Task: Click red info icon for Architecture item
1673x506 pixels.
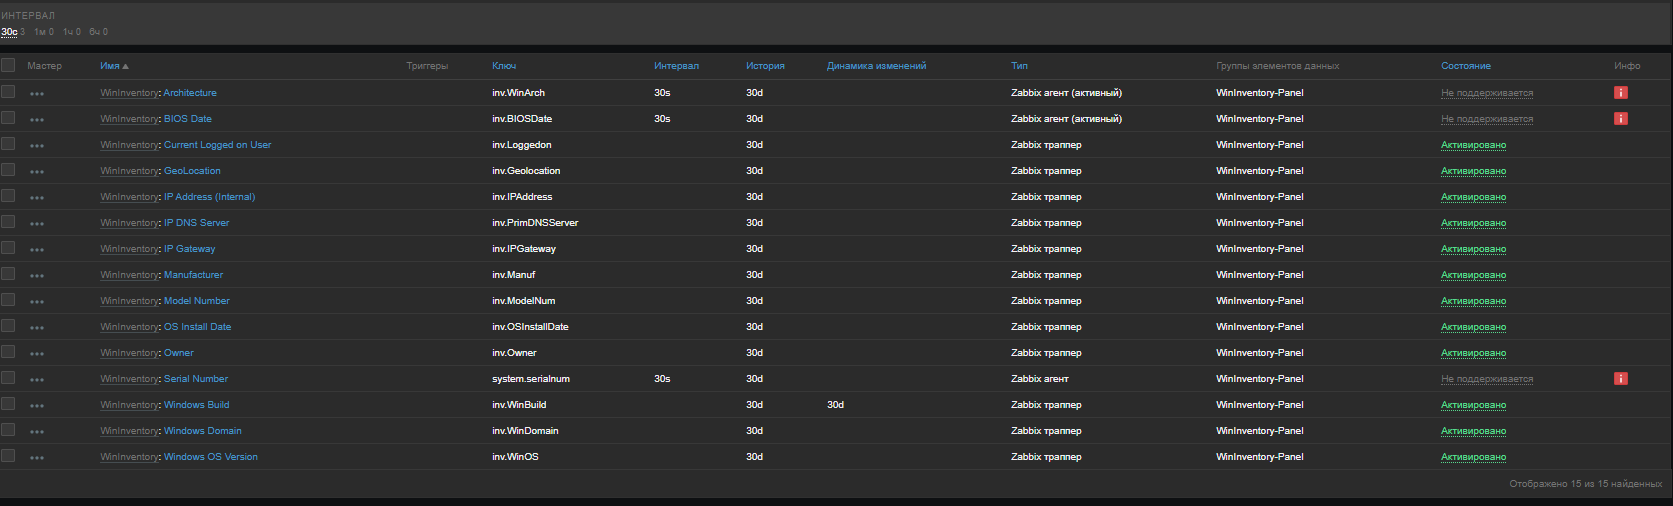Action: [x=1620, y=93]
